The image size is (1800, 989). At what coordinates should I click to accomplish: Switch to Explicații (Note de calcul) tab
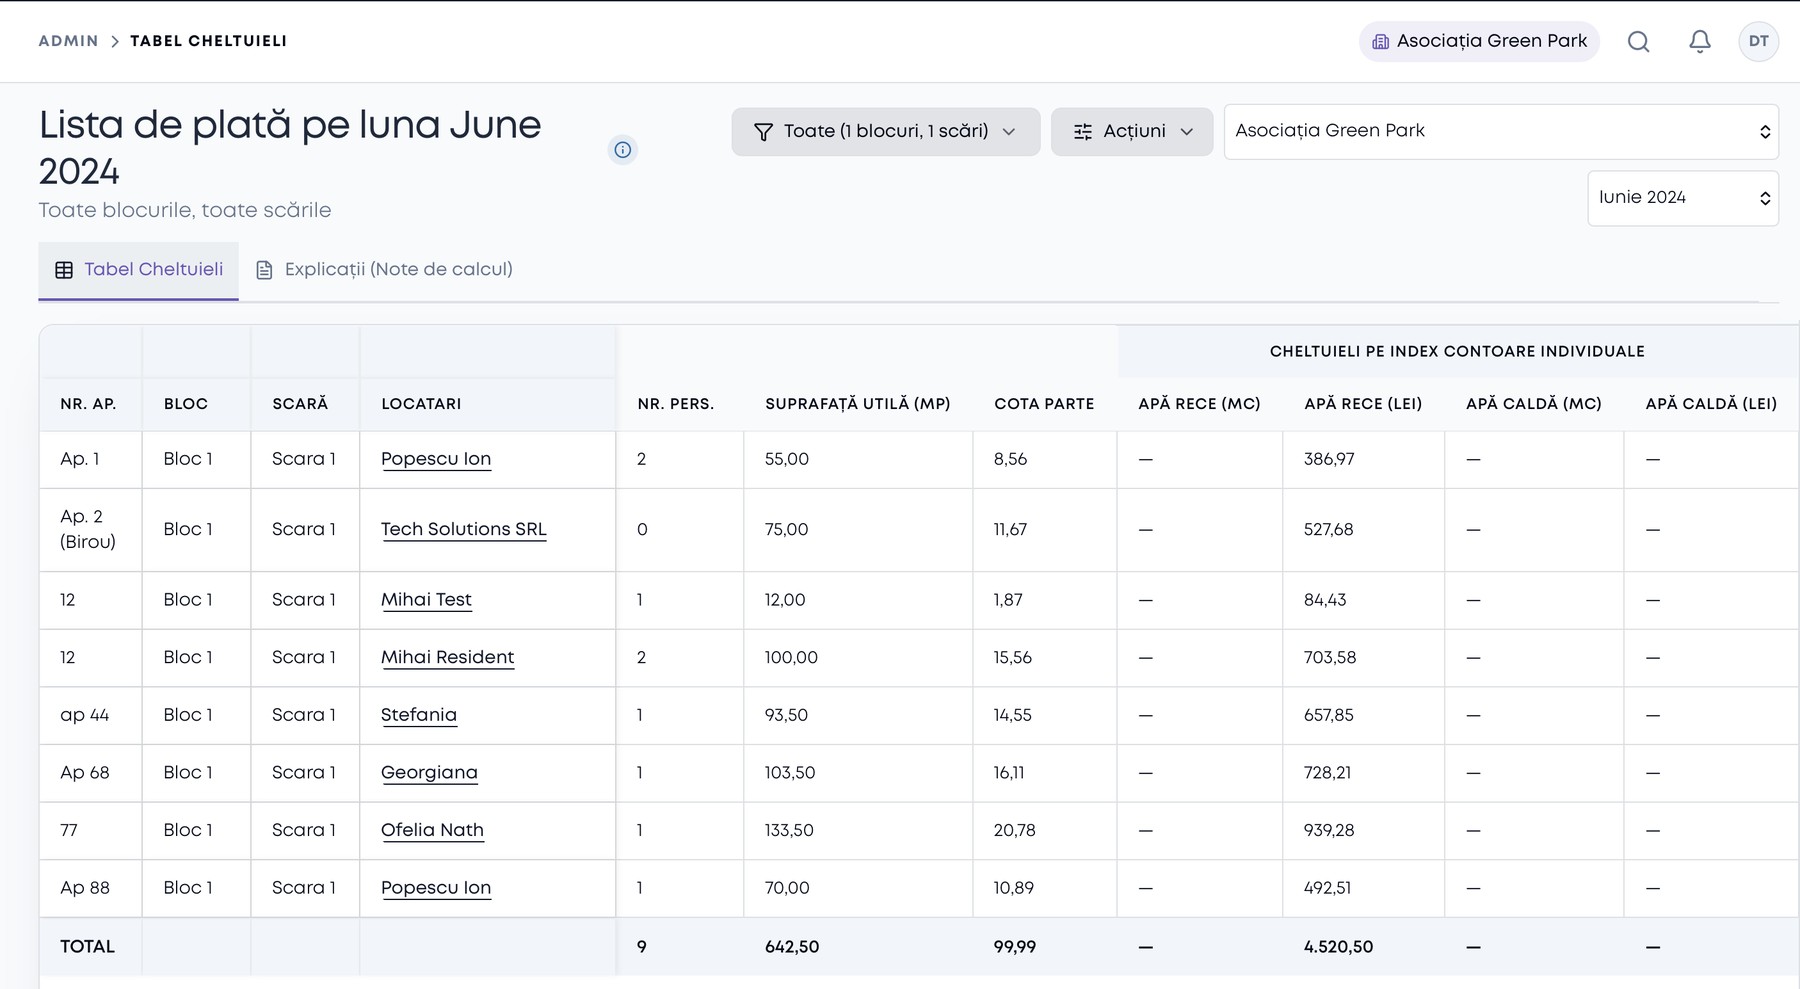pyautogui.click(x=384, y=270)
